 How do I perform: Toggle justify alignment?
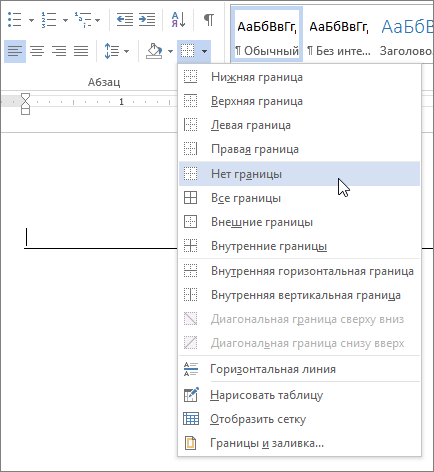coord(81,51)
